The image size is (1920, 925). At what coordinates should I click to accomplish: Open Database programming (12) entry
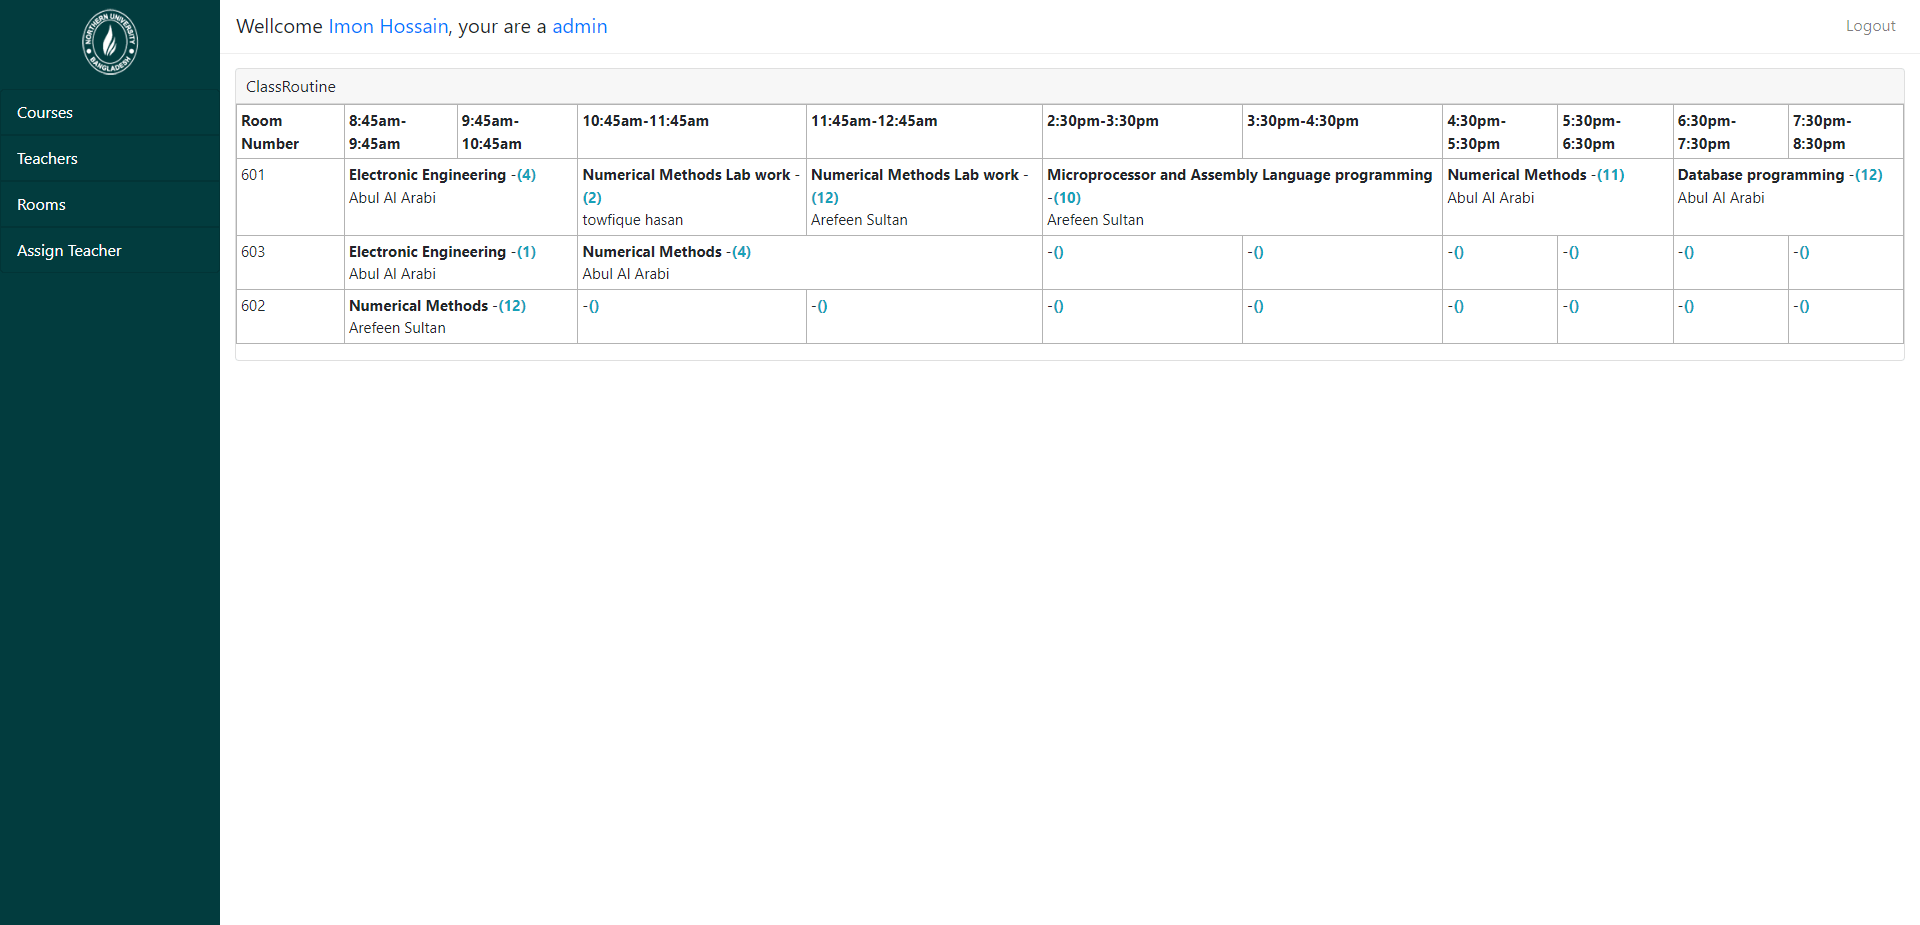tap(1868, 175)
